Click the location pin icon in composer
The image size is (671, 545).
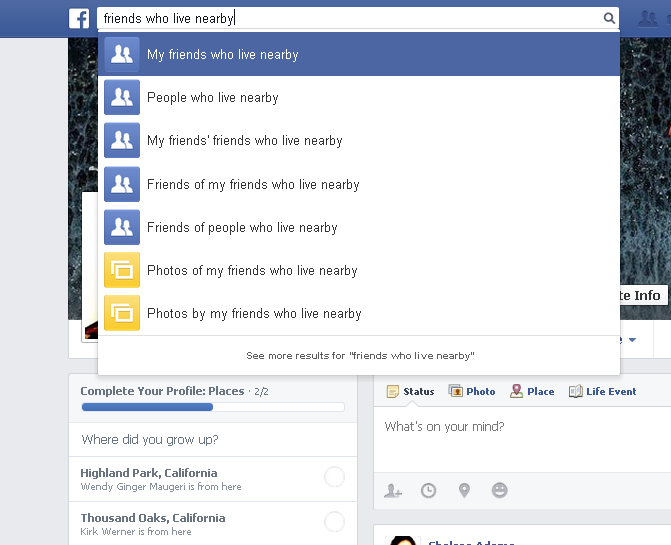point(464,490)
